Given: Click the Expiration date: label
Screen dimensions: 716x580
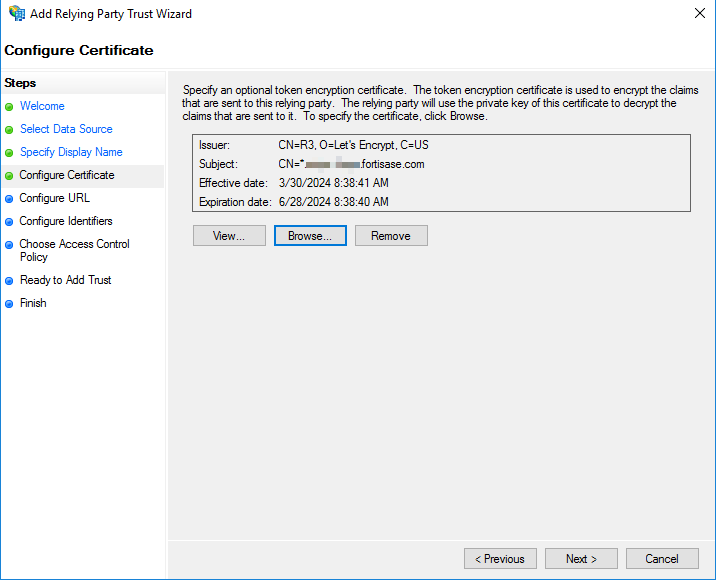Looking at the screenshot, I should click(x=236, y=202).
